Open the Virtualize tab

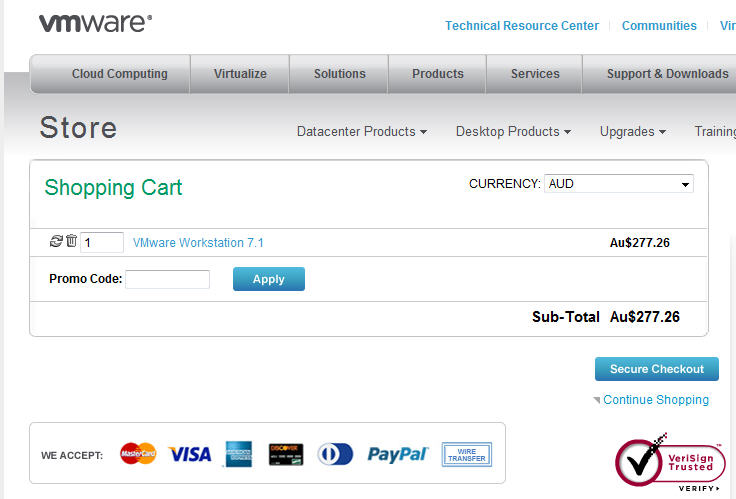click(240, 74)
